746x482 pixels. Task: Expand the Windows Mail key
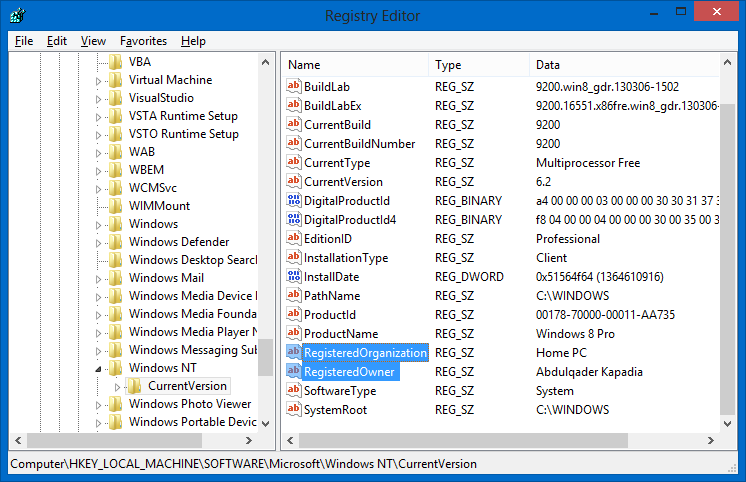pos(98,279)
